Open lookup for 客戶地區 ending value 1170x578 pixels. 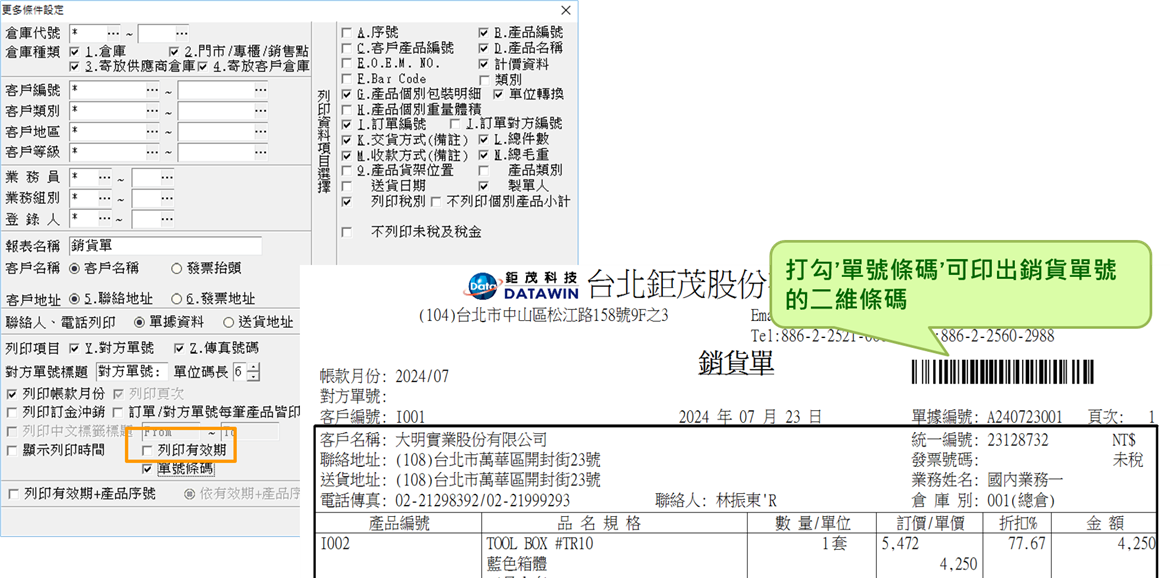(x=260, y=132)
